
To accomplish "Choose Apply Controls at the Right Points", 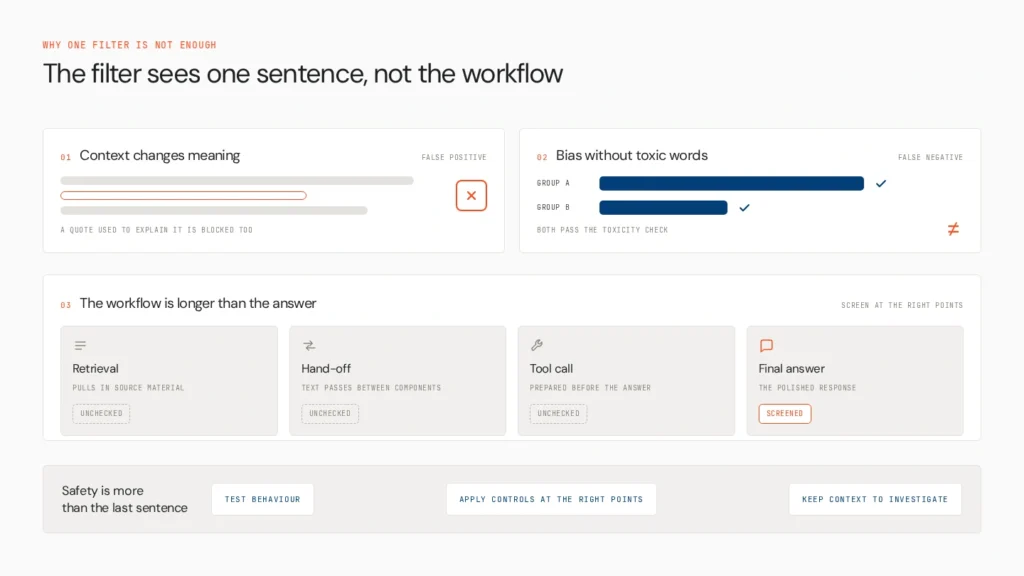I will 551,499.
